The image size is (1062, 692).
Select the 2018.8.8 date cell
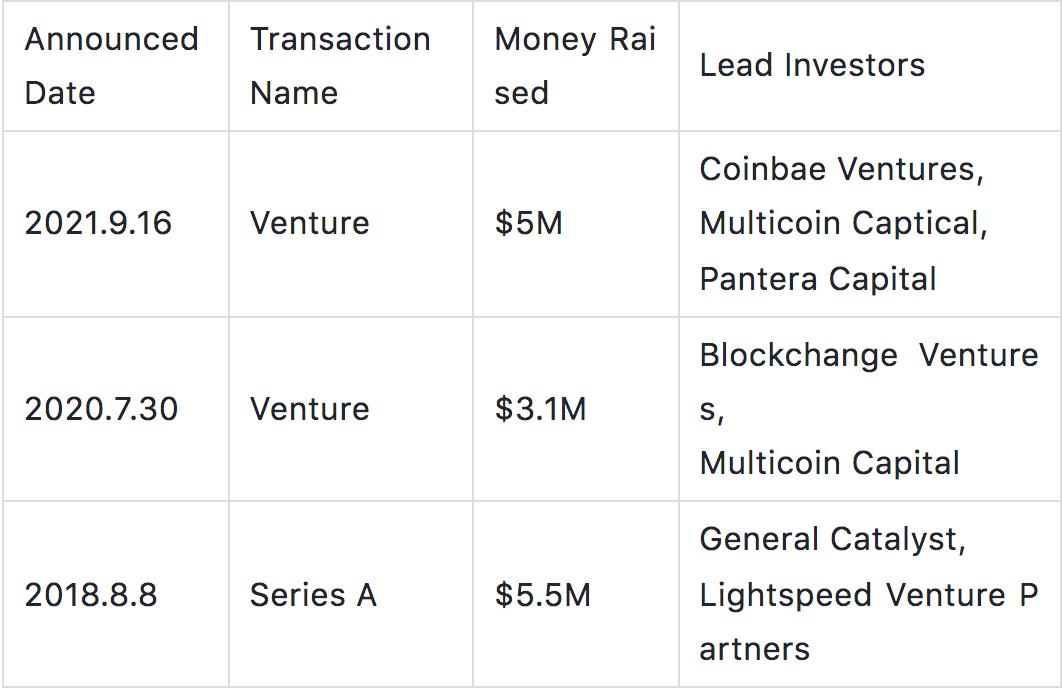pos(91,595)
